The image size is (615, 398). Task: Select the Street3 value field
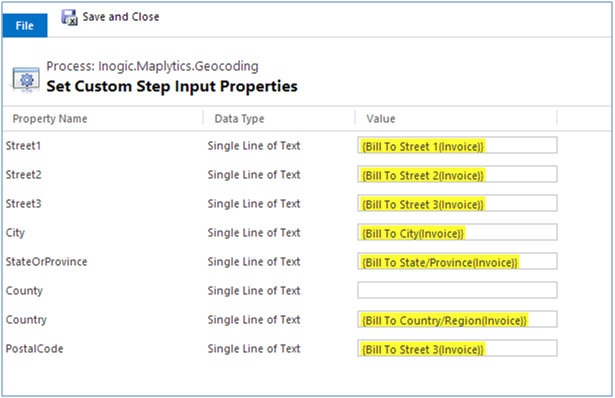point(457,204)
